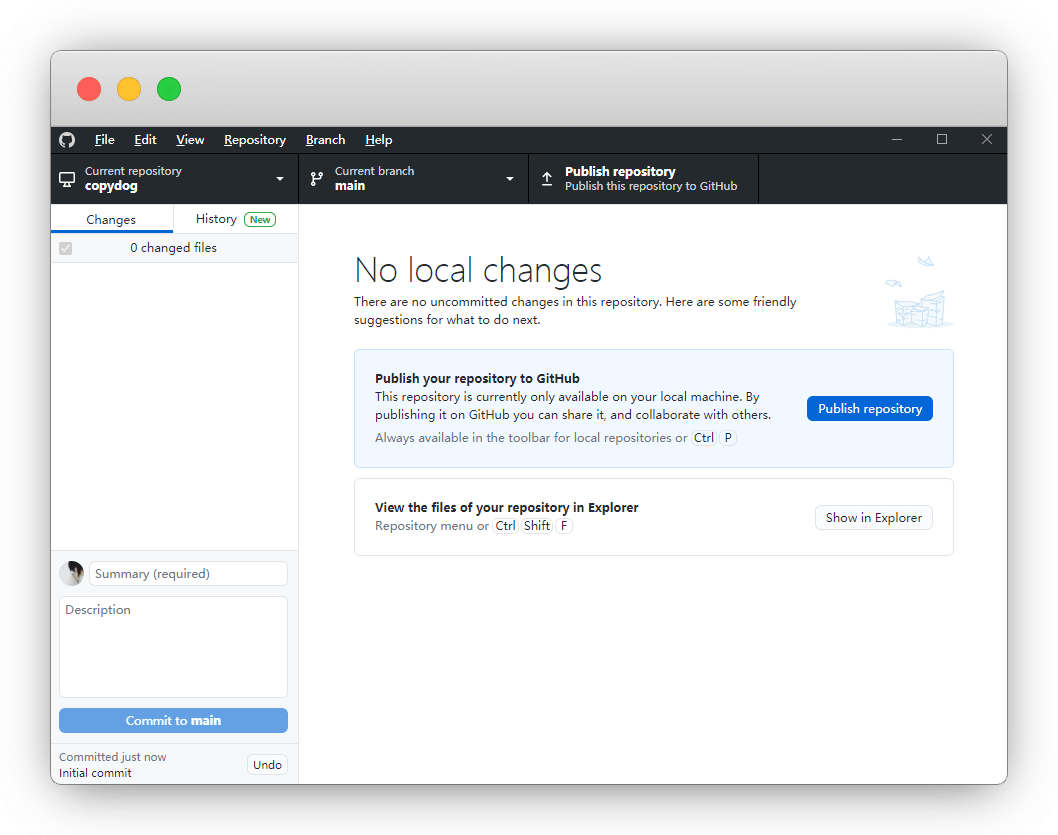Select the Changes tab
The image size is (1058, 835).
click(111, 219)
